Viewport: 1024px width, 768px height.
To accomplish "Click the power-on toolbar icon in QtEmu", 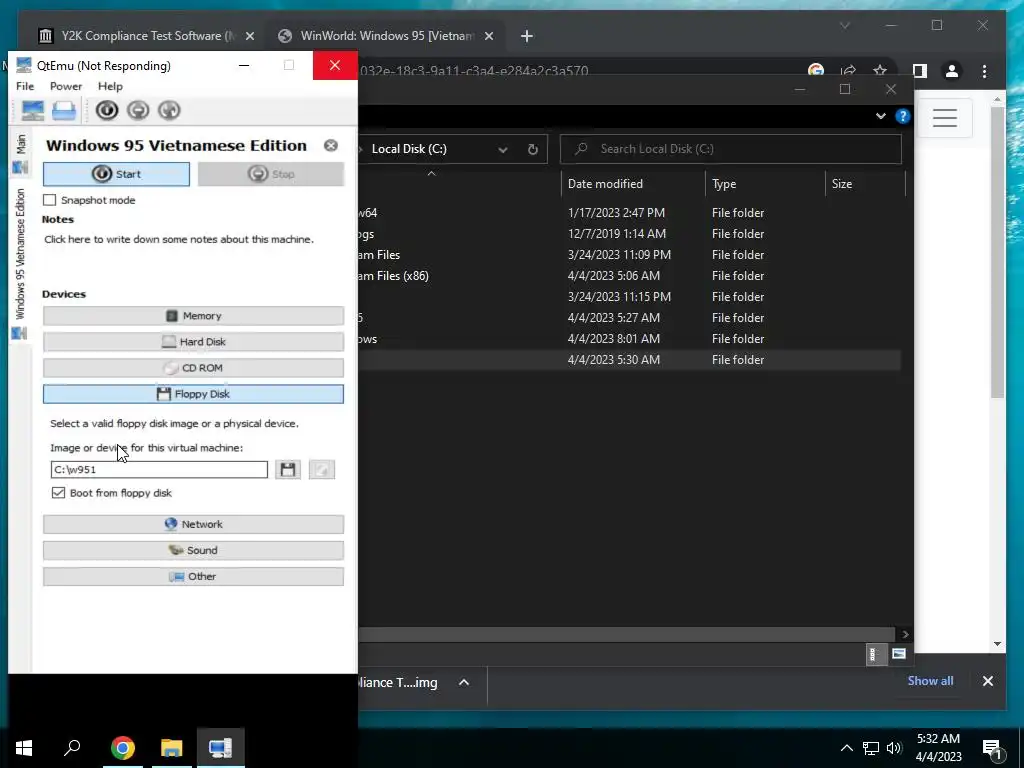I will tap(107, 110).
